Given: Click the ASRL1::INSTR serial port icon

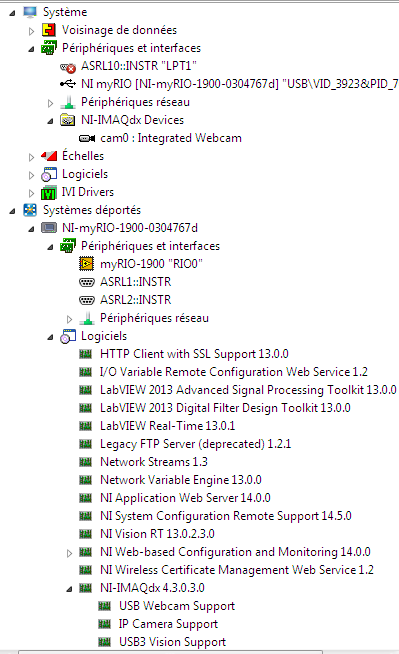Looking at the screenshot, I should 87,282.
